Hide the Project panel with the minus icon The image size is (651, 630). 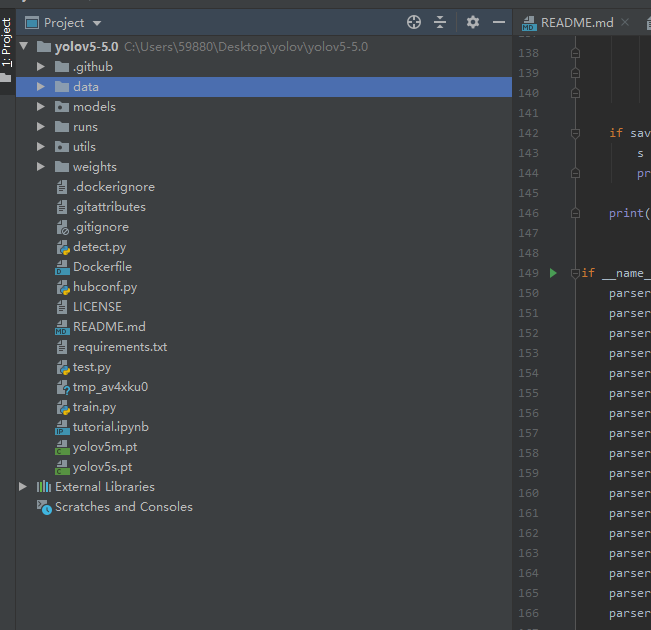(499, 22)
